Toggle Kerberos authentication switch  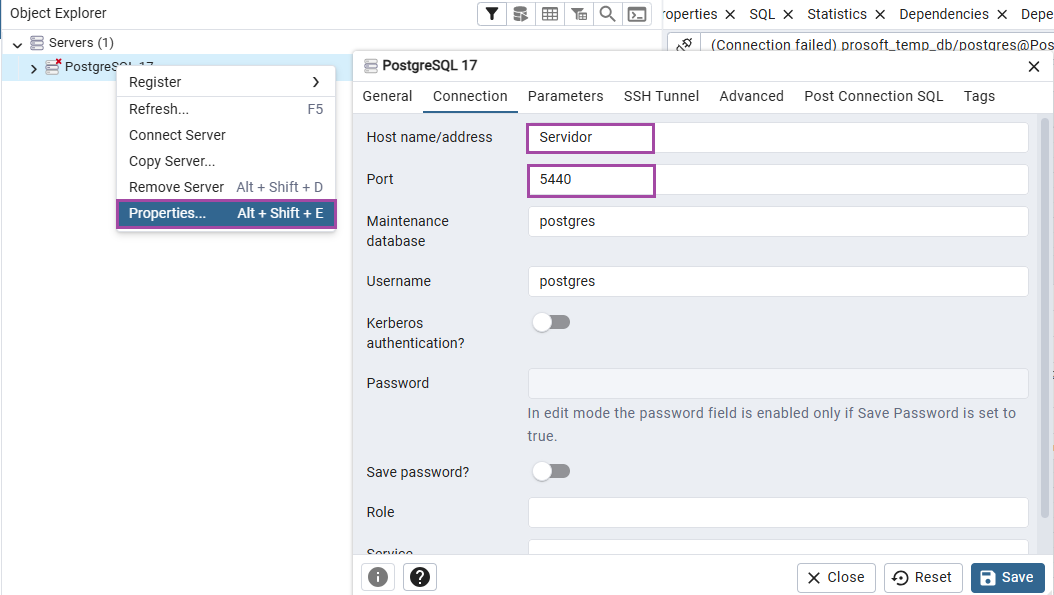click(551, 323)
